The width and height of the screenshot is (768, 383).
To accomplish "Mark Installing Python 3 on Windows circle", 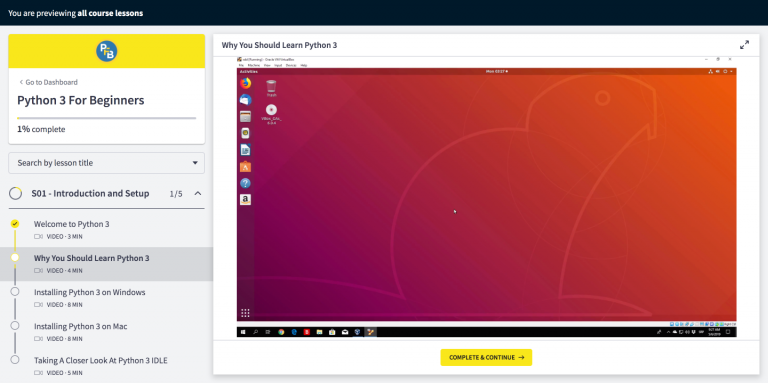I will pyautogui.click(x=15, y=292).
